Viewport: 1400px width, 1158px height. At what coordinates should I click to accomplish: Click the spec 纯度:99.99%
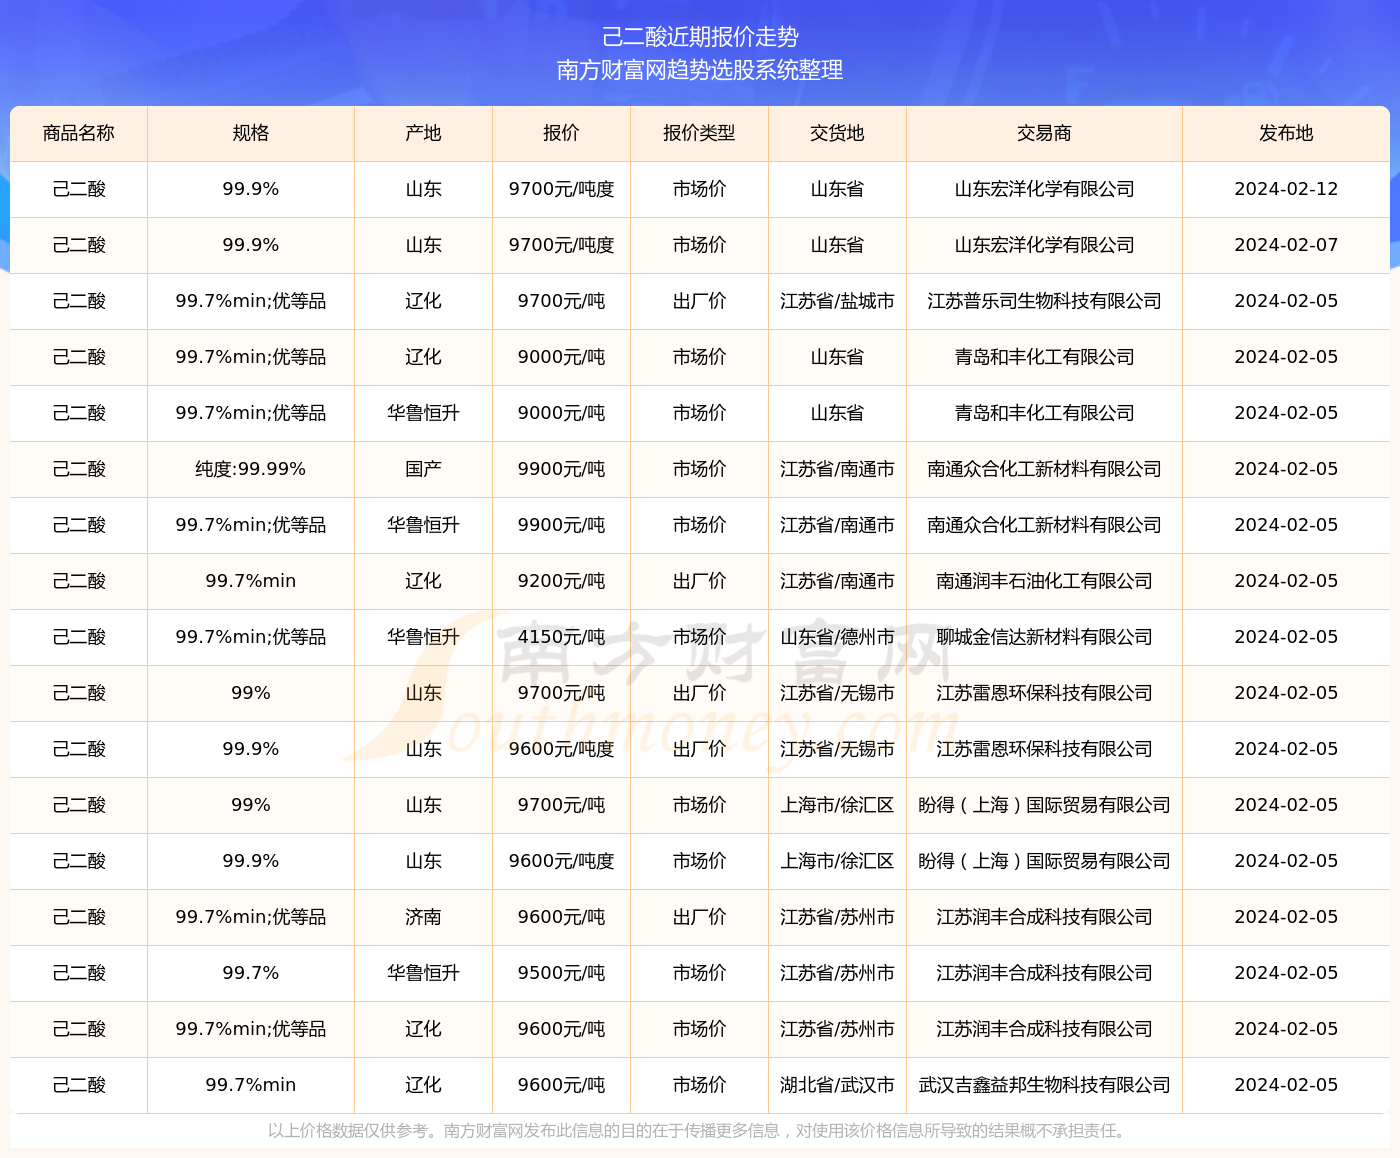pyautogui.click(x=251, y=469)
